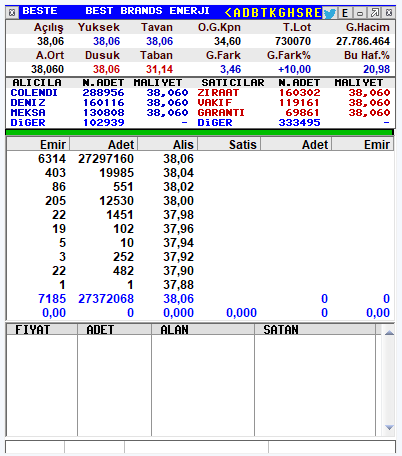The image size is (402, 456).
Task: Select buyer DENIZ row
Action: [x=99, y=103]
